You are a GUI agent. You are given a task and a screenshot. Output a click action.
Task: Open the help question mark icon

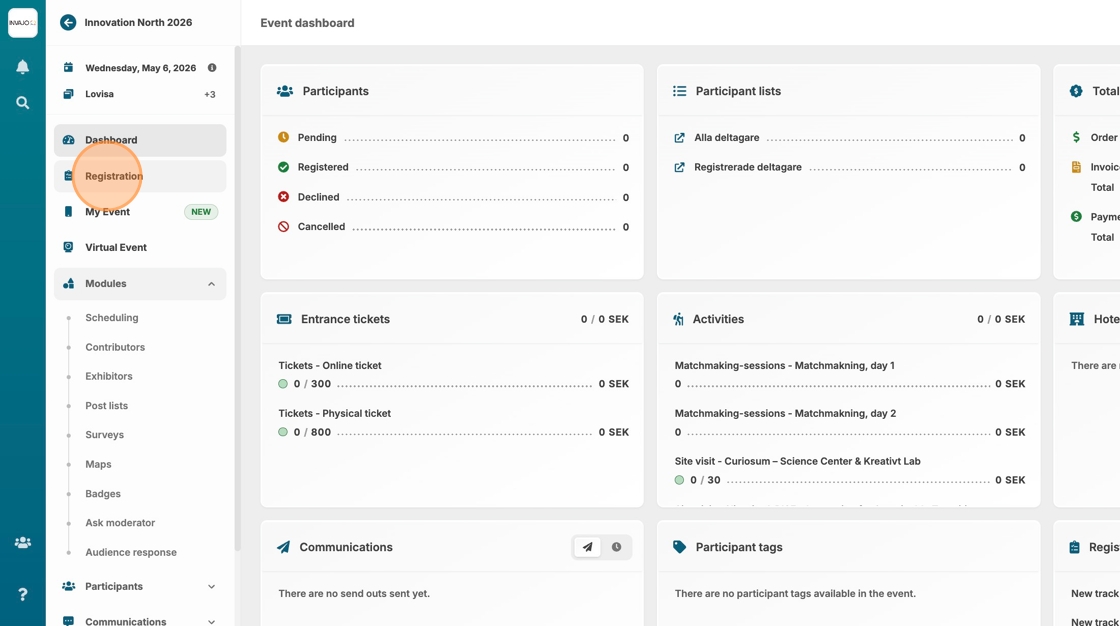(22, 594)
